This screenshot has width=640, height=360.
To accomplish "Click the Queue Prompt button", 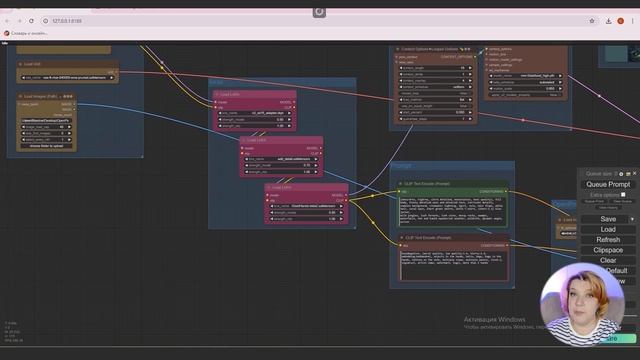I will click(608, 184).
